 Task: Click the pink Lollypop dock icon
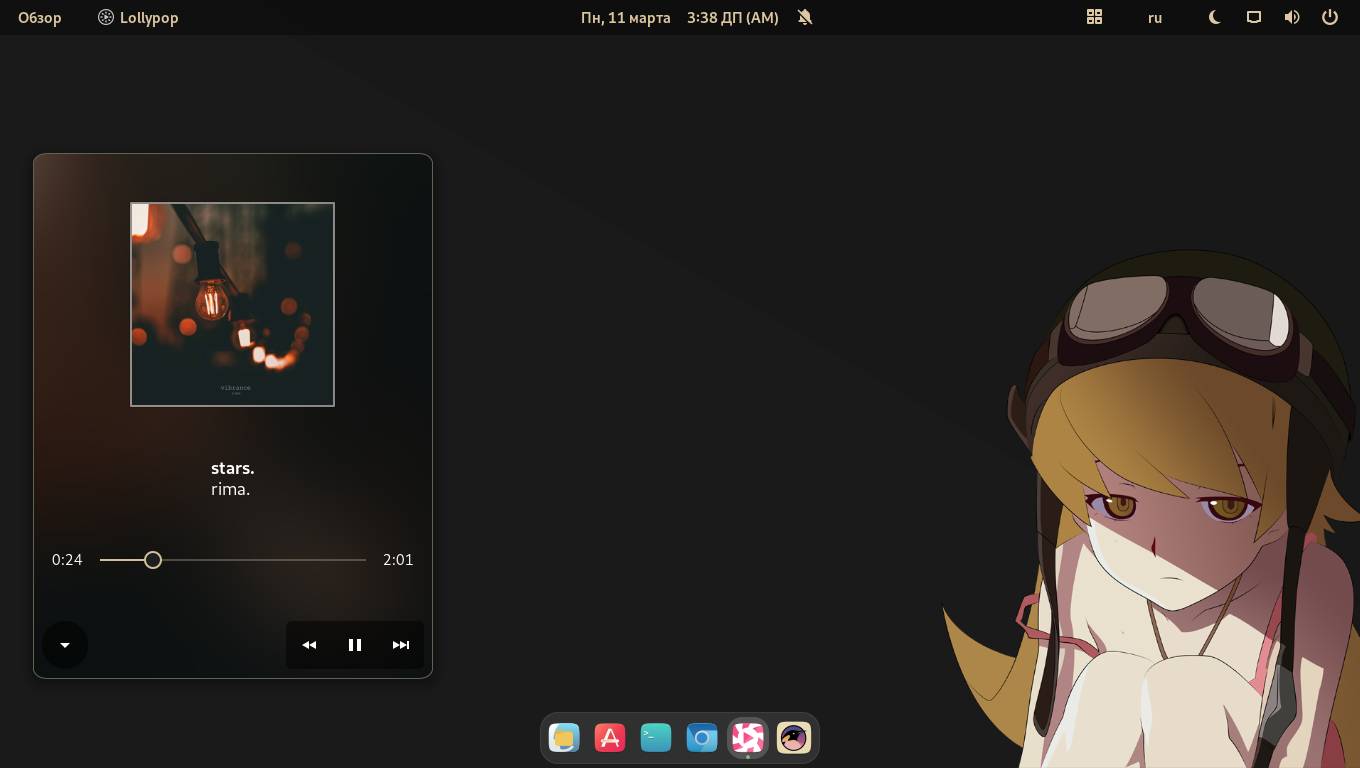(748, 738)
